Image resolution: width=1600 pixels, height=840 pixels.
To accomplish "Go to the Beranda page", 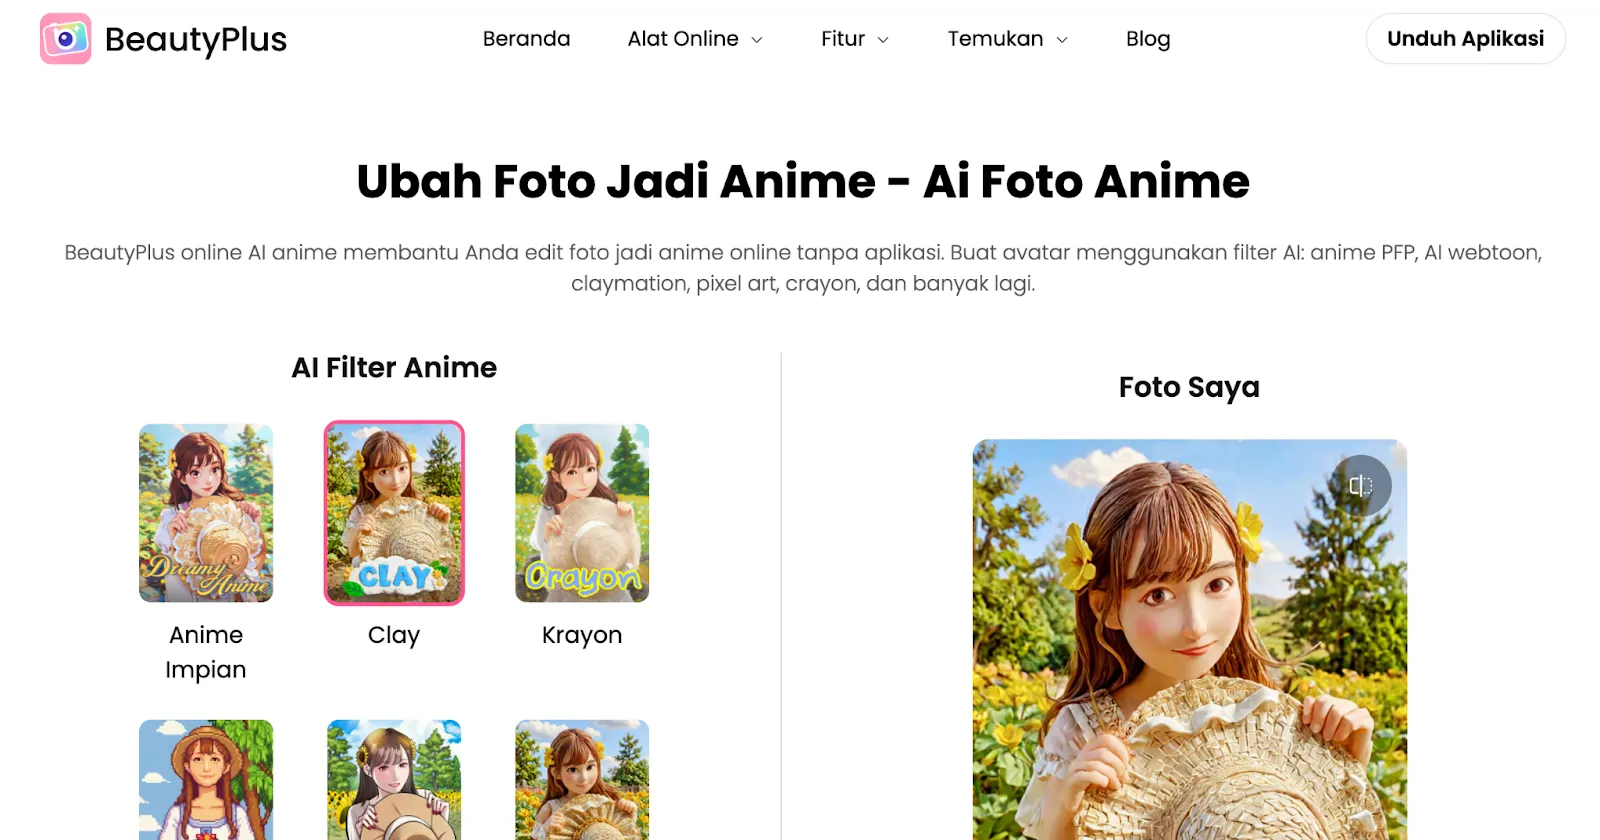I will [x=526, y=39].
